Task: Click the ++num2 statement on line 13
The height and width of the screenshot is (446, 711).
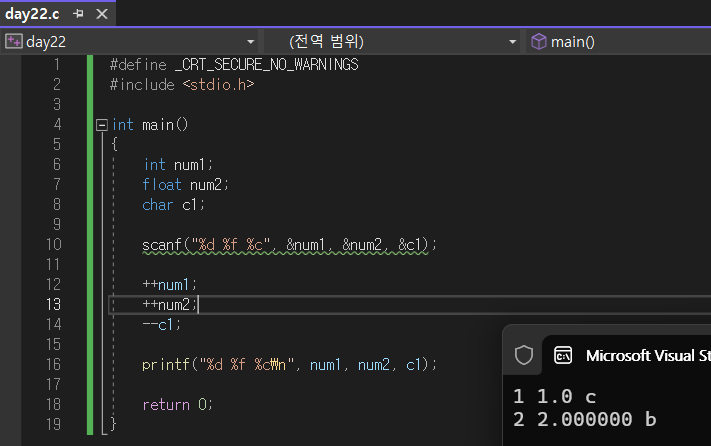Action: (170, 305)
